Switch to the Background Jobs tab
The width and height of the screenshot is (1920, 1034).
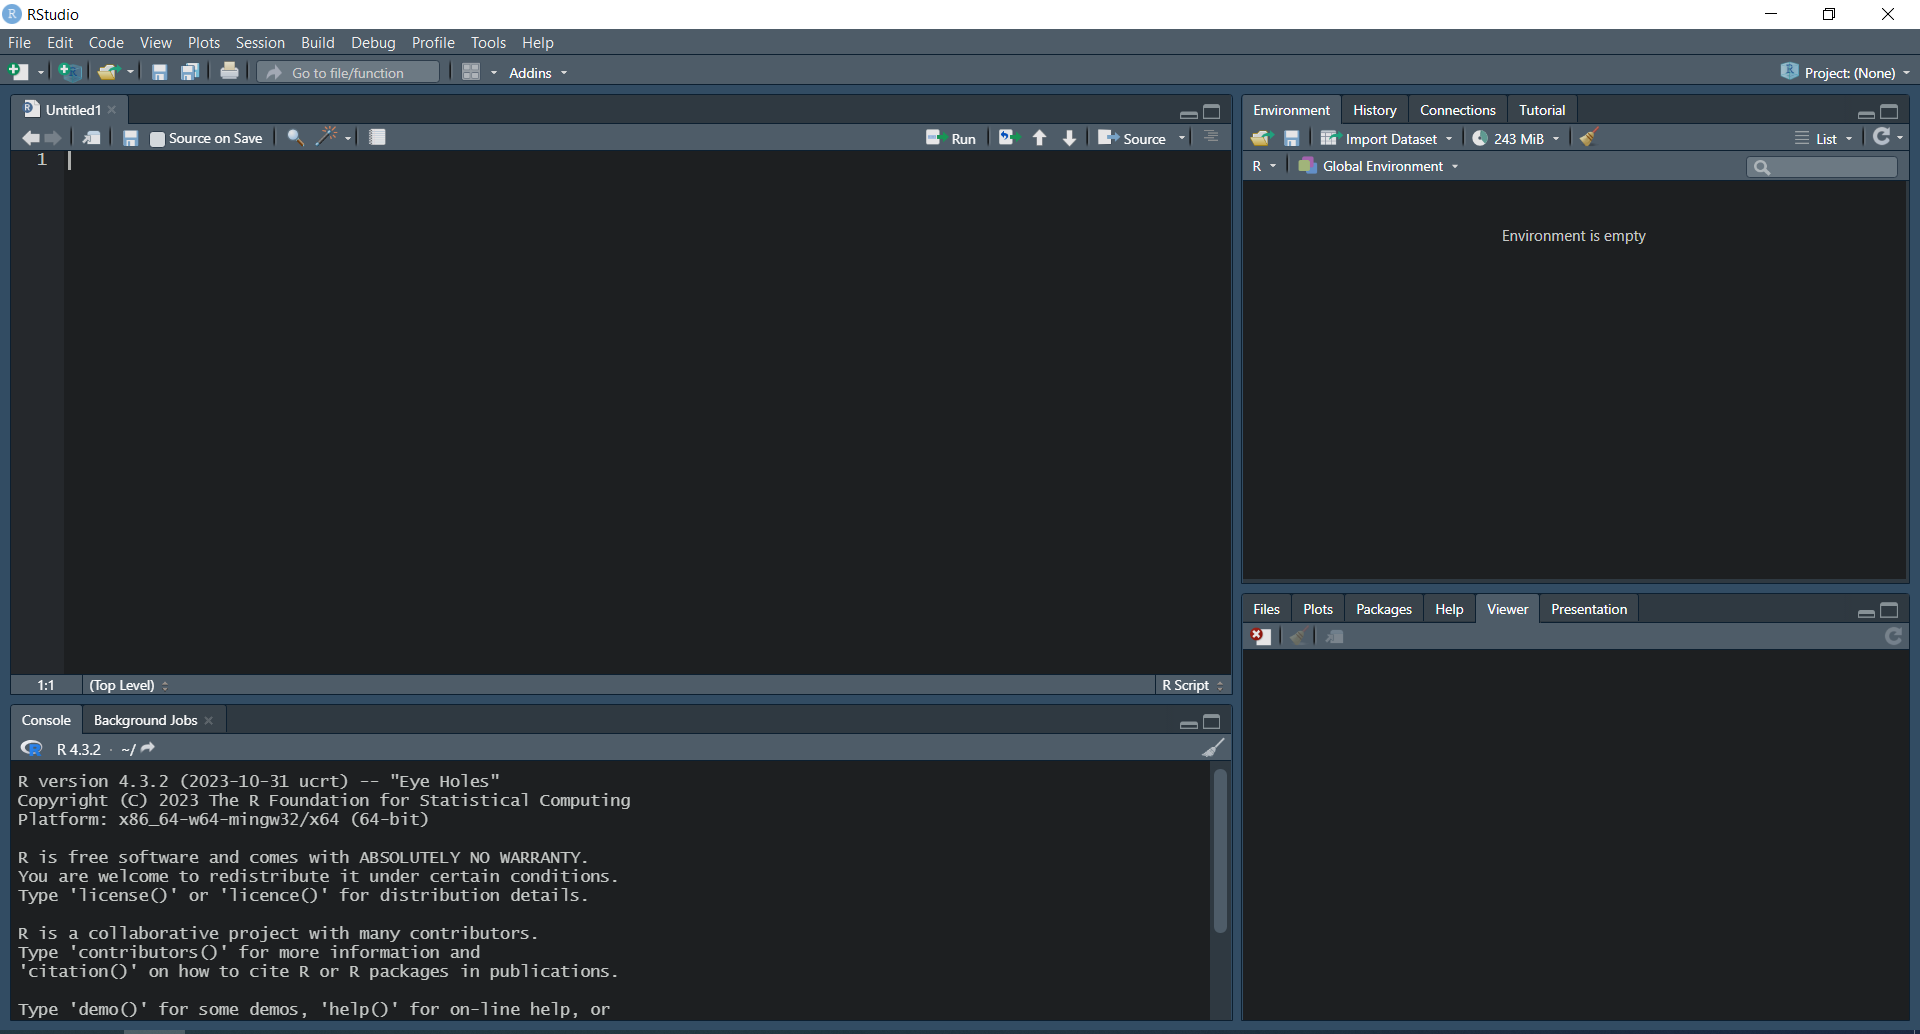pos(145,720)
